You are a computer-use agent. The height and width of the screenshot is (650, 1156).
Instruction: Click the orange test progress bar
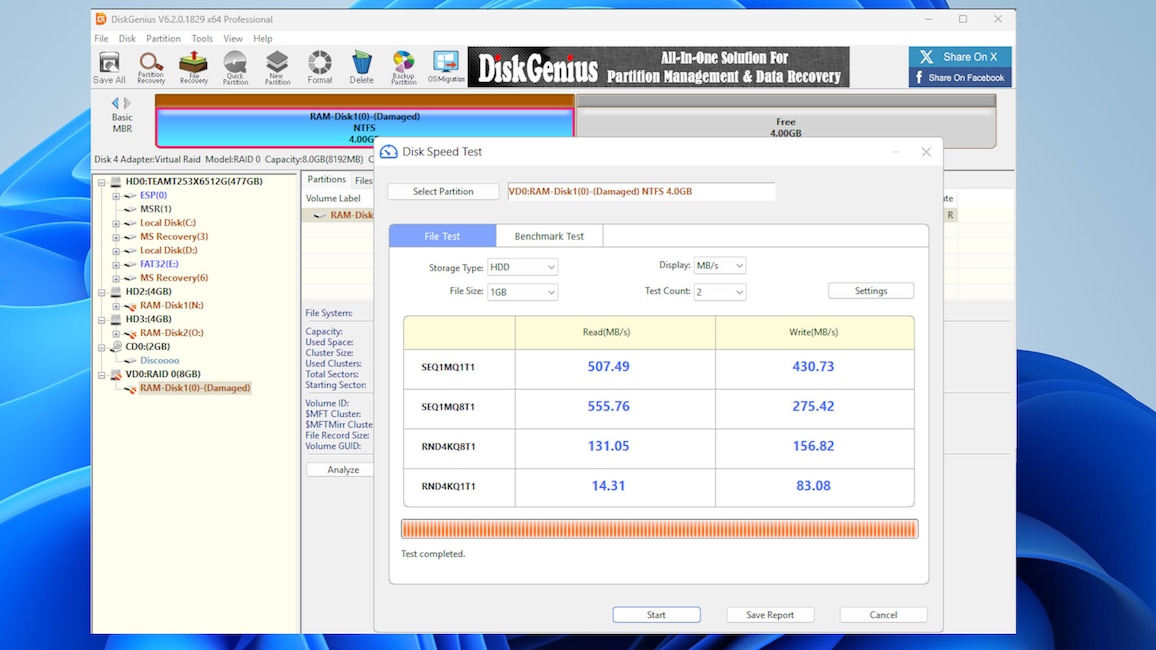[x=659, y=528]
